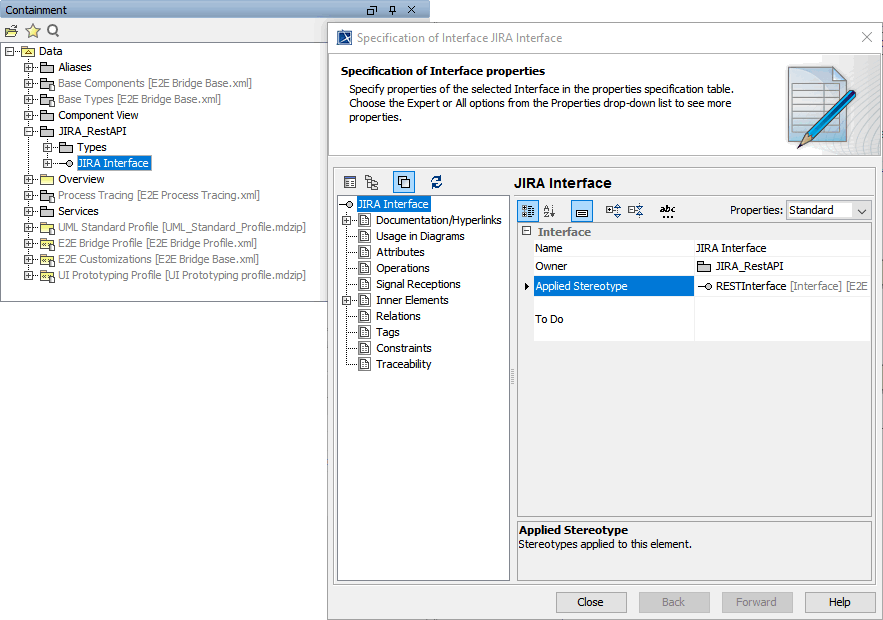This screenshot has height=620, width=883.
Task: Toggle the property description area display
Action: [x=583, y=211]
